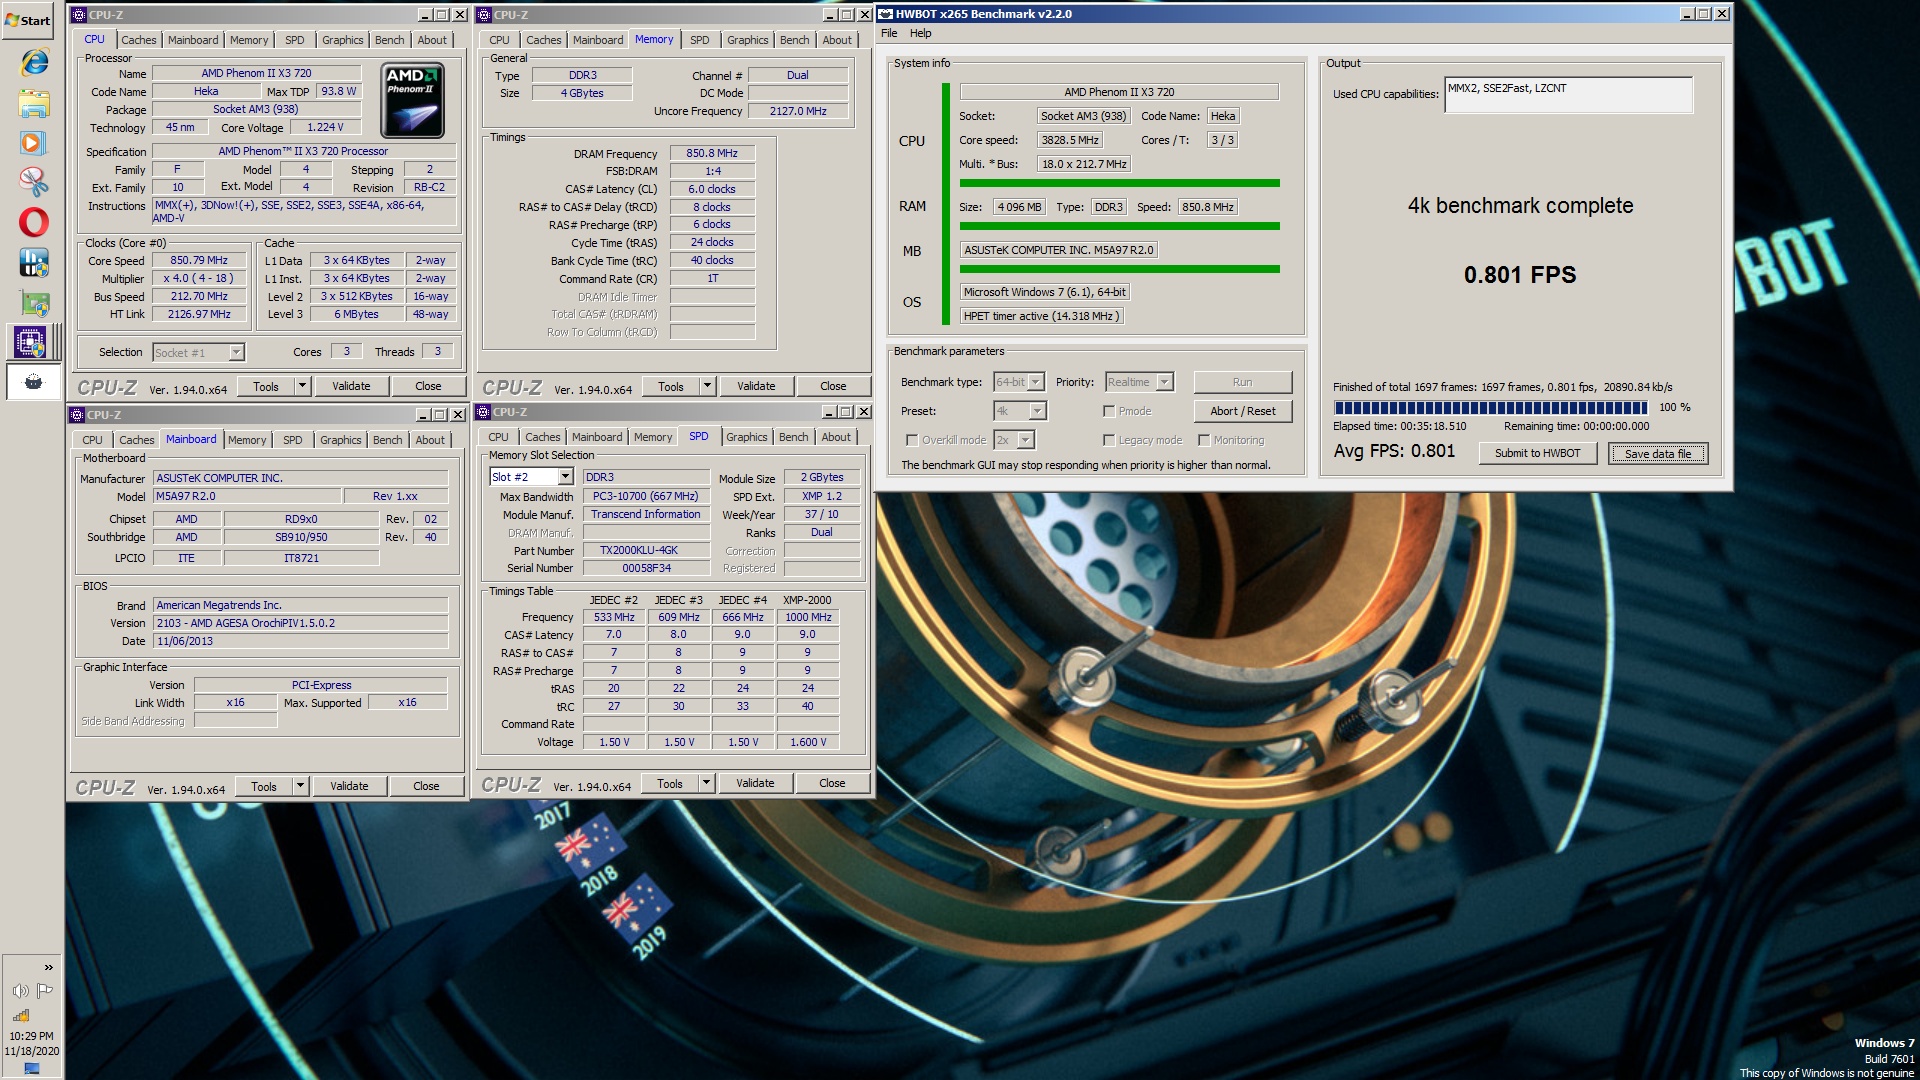Open the Socket #1 selection dropdown
This screenshot has height=1080, width=1920.
coord(236,352)
